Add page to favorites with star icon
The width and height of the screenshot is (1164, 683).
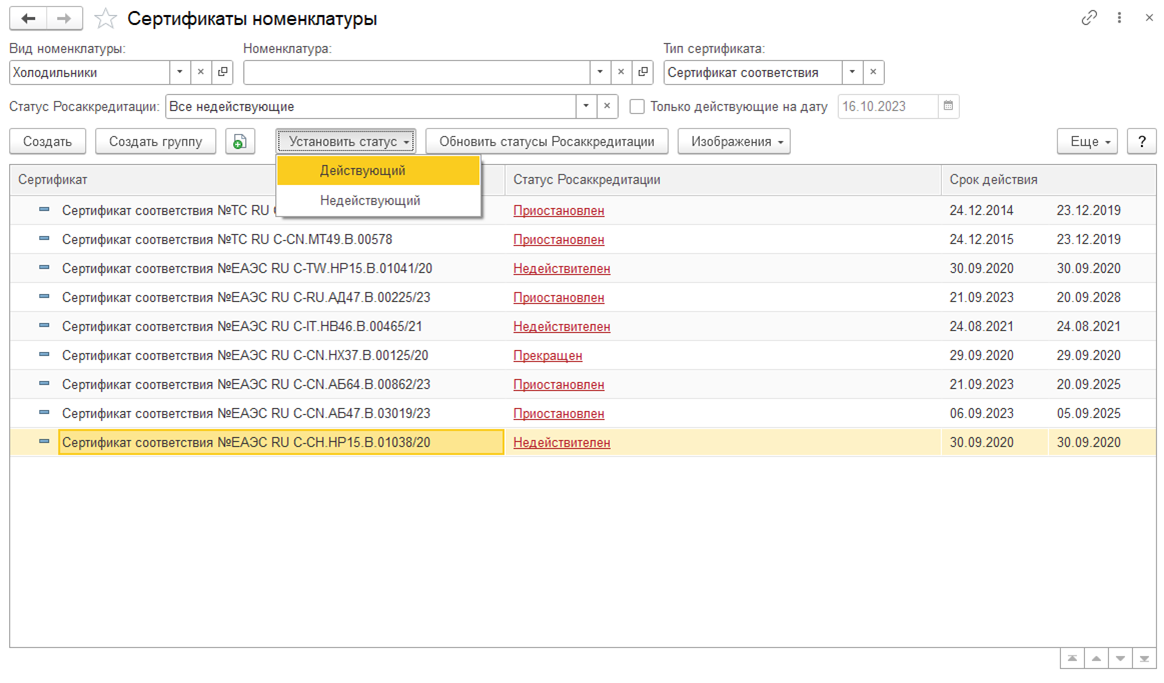click(106, 19)
